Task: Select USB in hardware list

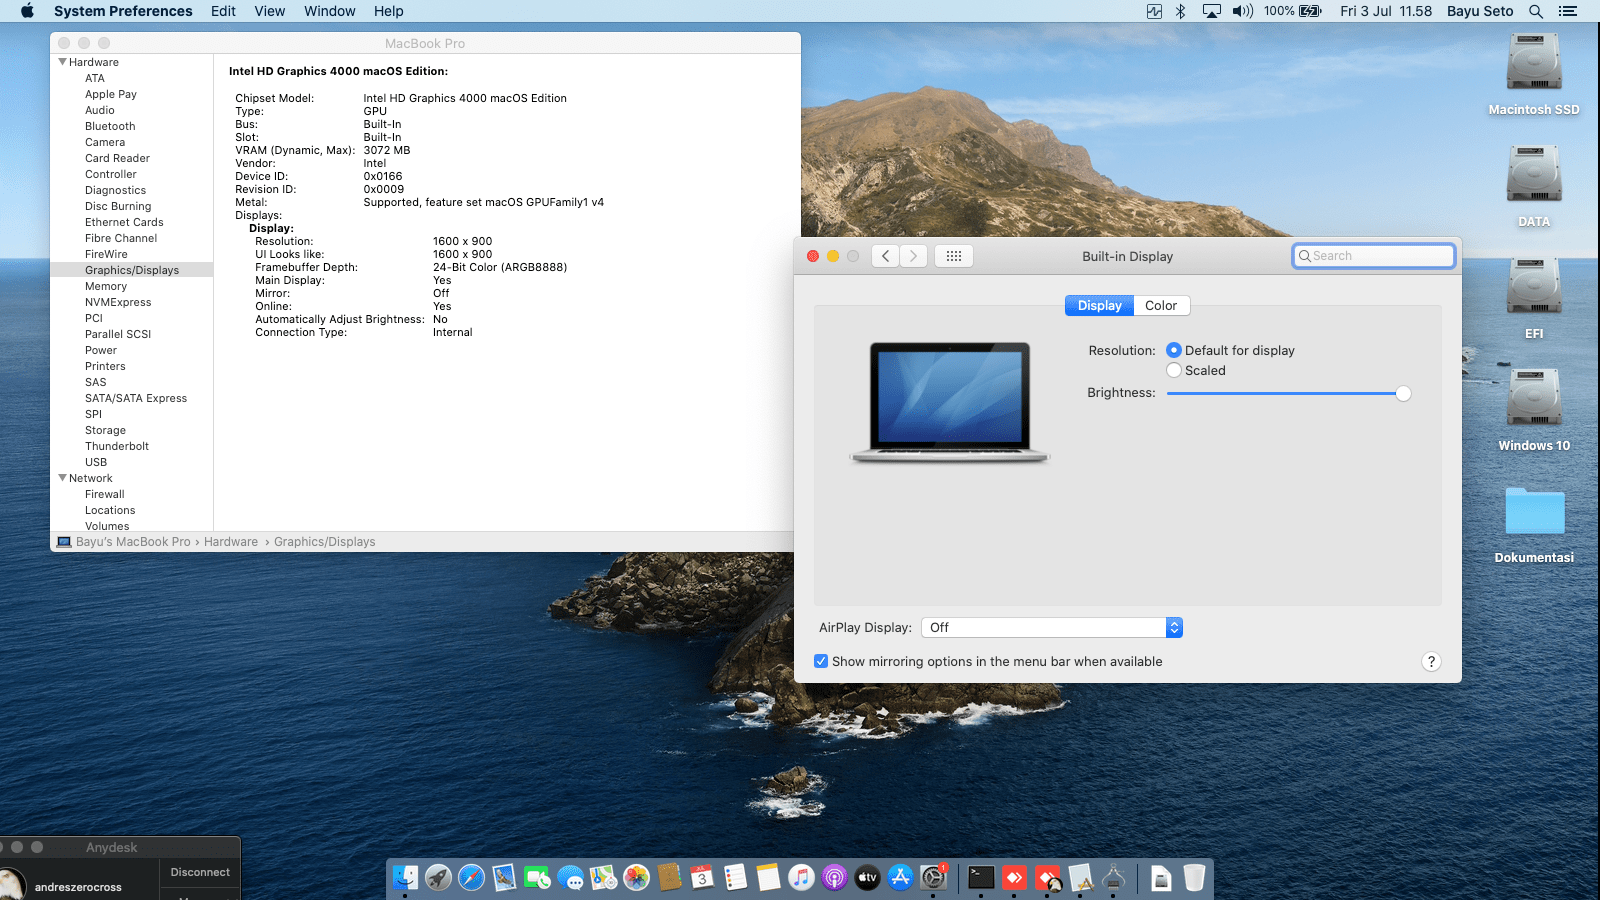Action: (x=96, y=462)
